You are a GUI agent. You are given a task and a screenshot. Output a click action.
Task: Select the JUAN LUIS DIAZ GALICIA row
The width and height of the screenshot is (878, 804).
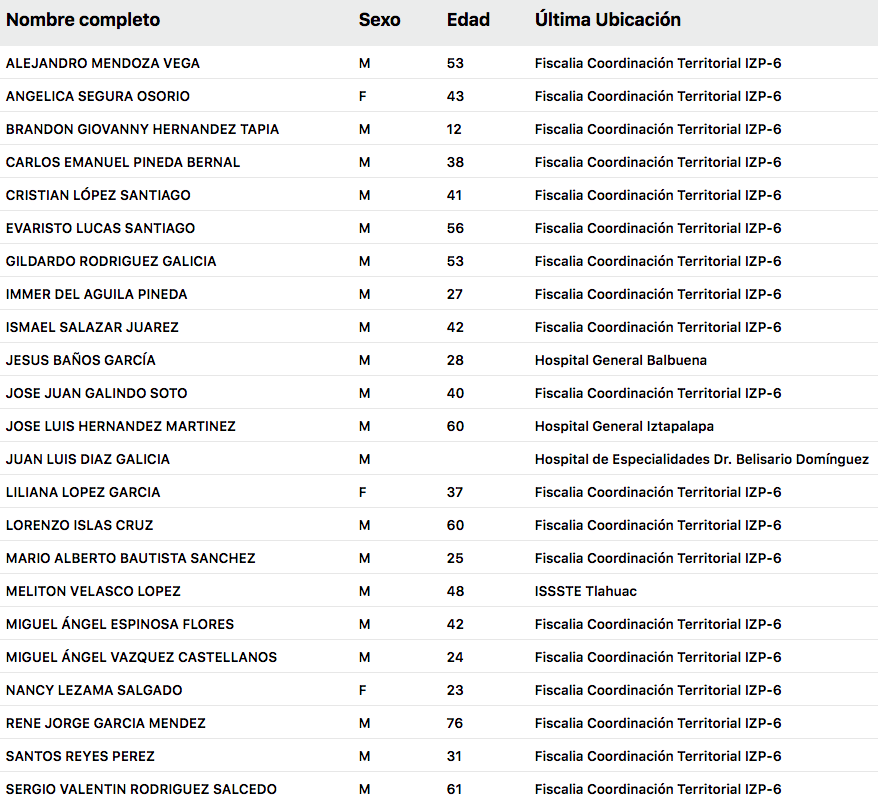(x=88, y=459)
